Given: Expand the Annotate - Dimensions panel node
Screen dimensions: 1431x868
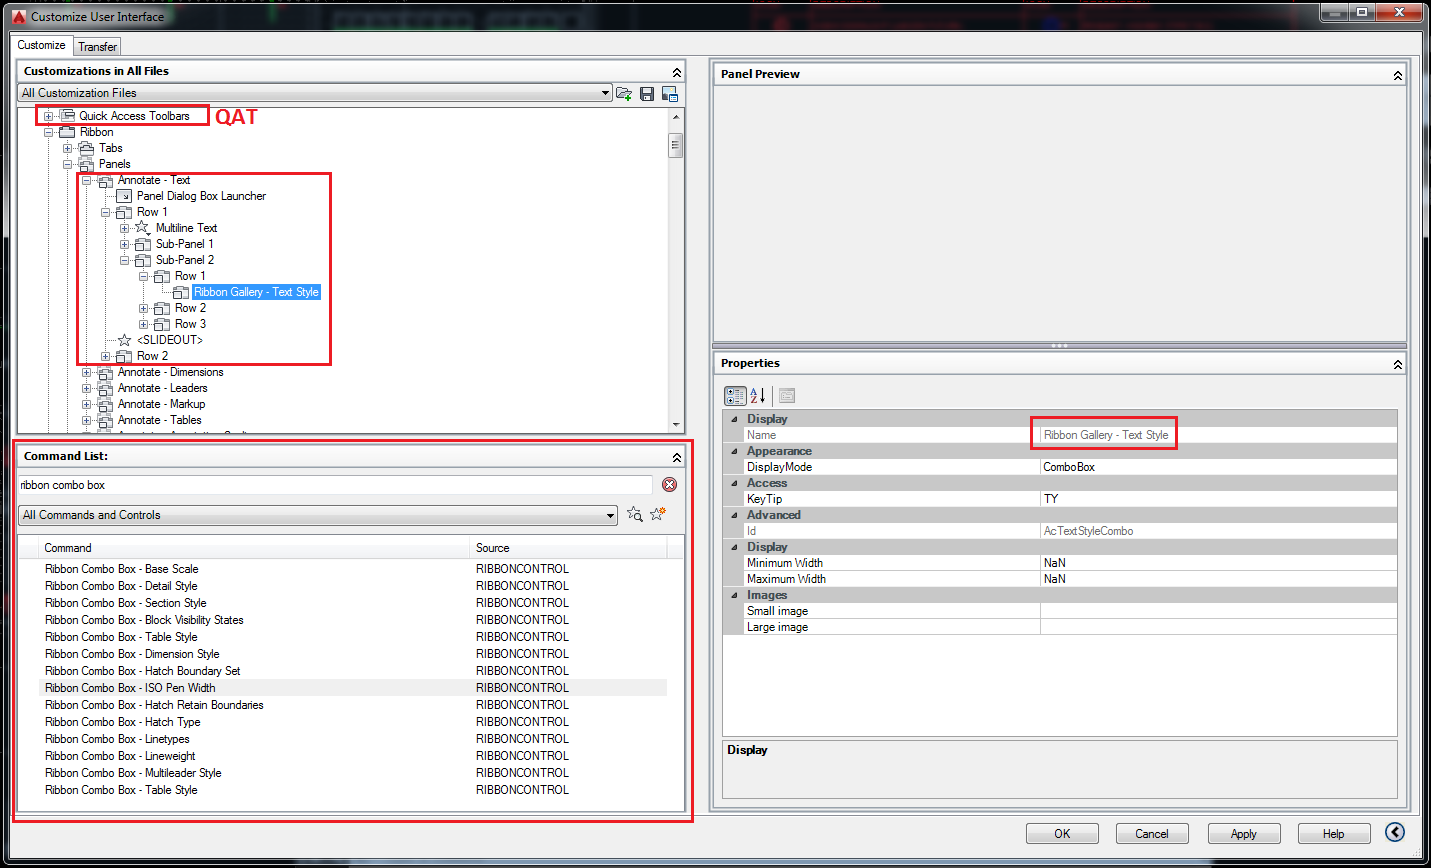Looking at the screenshot, I should 85,371.
